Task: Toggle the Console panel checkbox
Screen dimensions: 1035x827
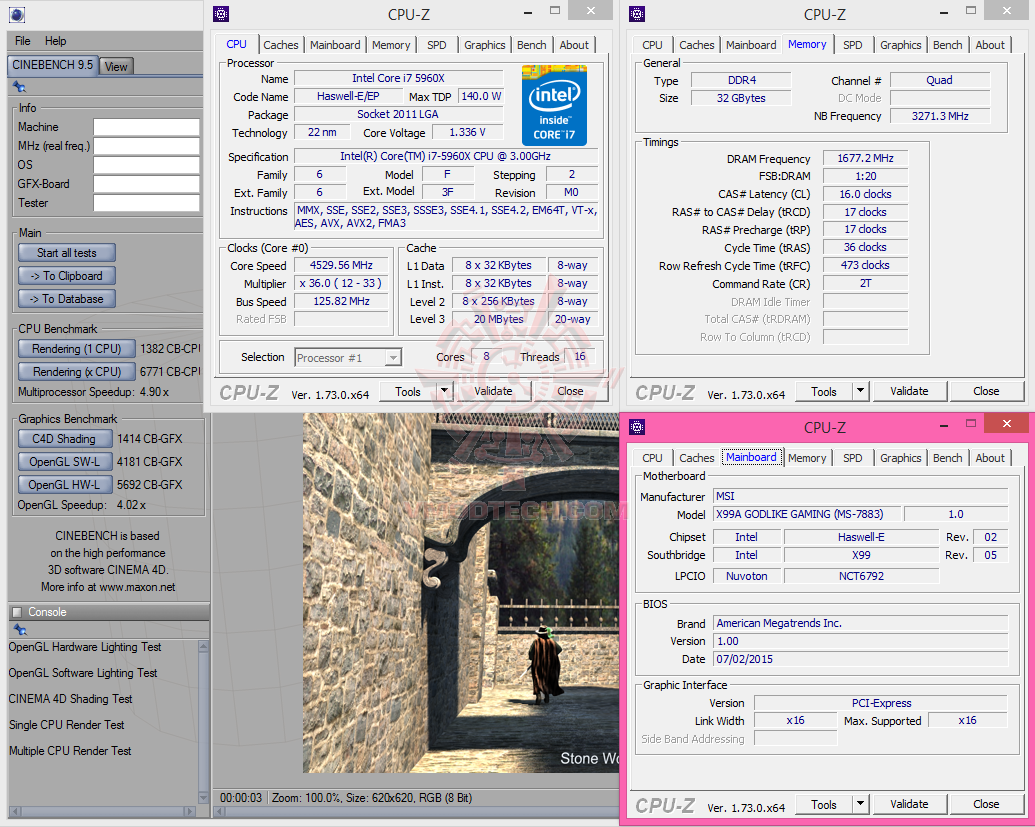Action: click(16, 612)
